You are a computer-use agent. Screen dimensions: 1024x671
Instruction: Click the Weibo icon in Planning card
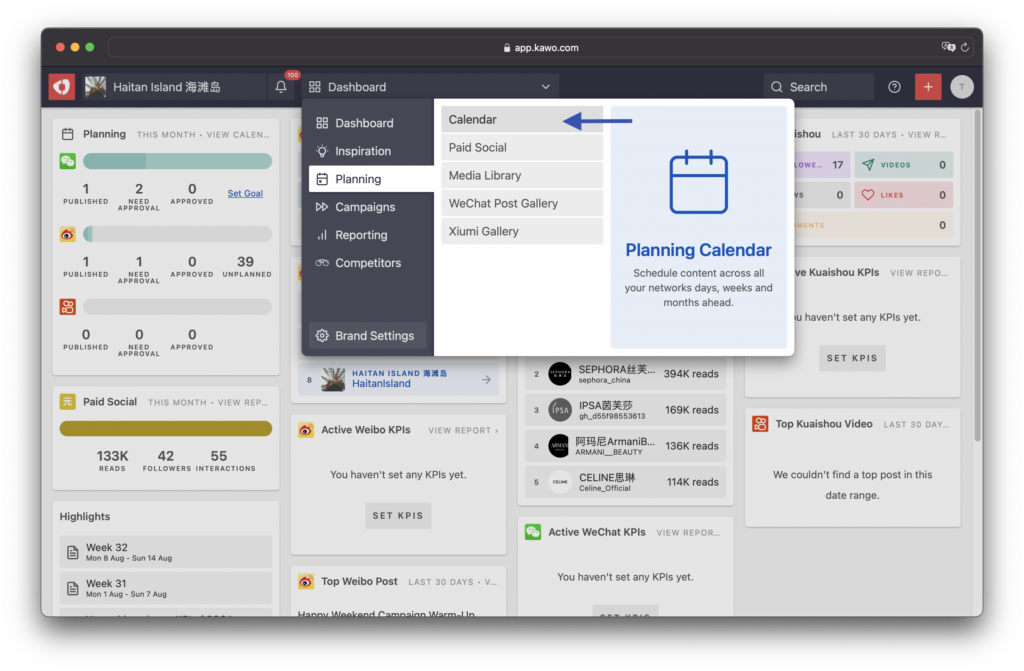[x=68, y=234]
